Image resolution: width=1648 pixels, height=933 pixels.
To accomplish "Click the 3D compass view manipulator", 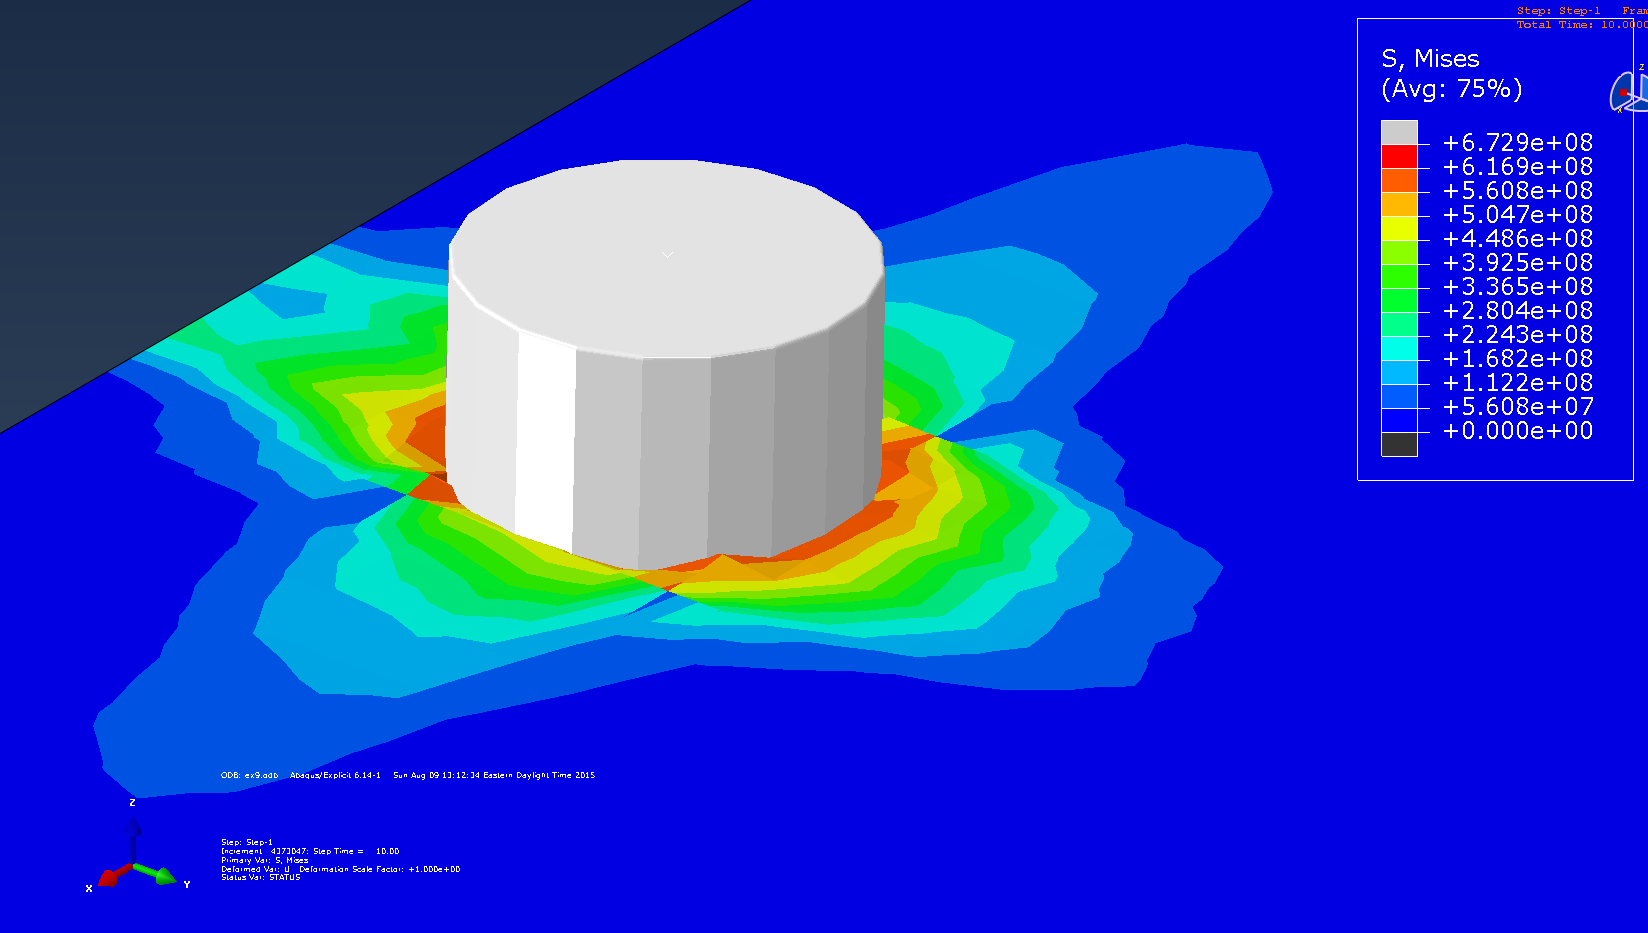I will 1630,90.
